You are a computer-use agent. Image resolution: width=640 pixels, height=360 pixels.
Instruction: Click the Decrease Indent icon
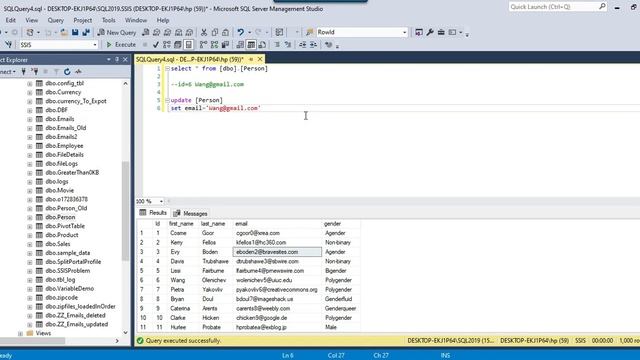[302, 44]
